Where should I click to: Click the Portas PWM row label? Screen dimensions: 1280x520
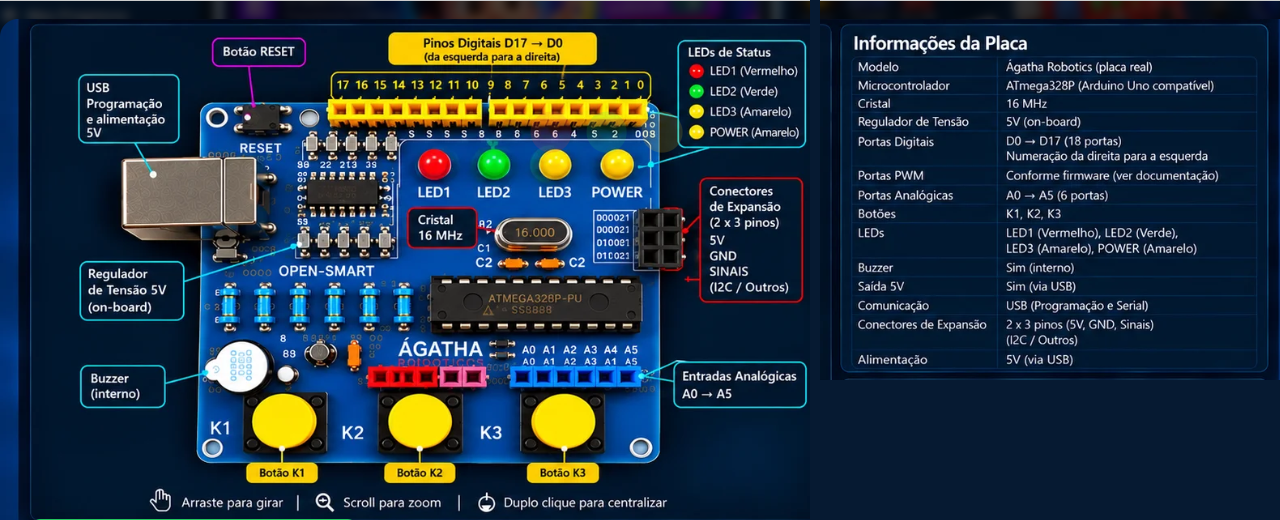[891, 176]
